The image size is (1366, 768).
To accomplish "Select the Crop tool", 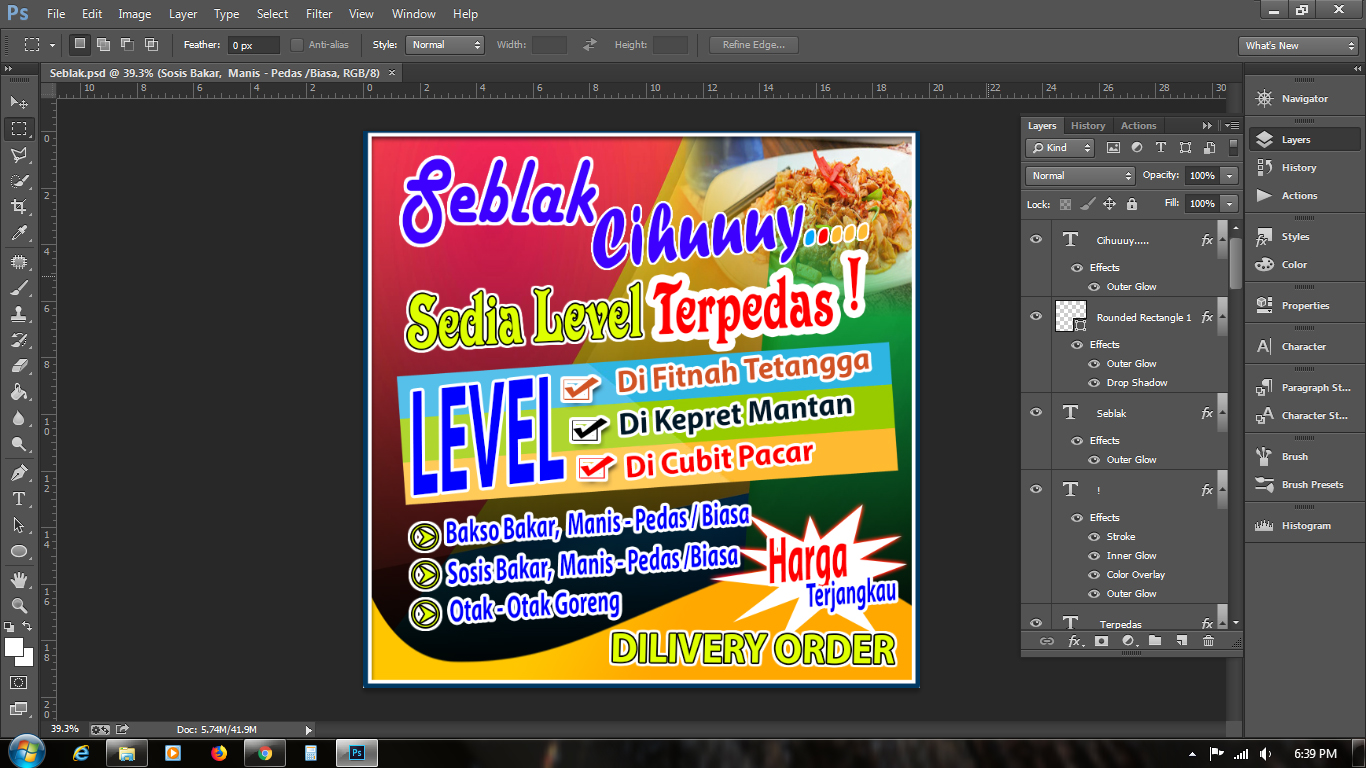I will [x=18, y=207].
